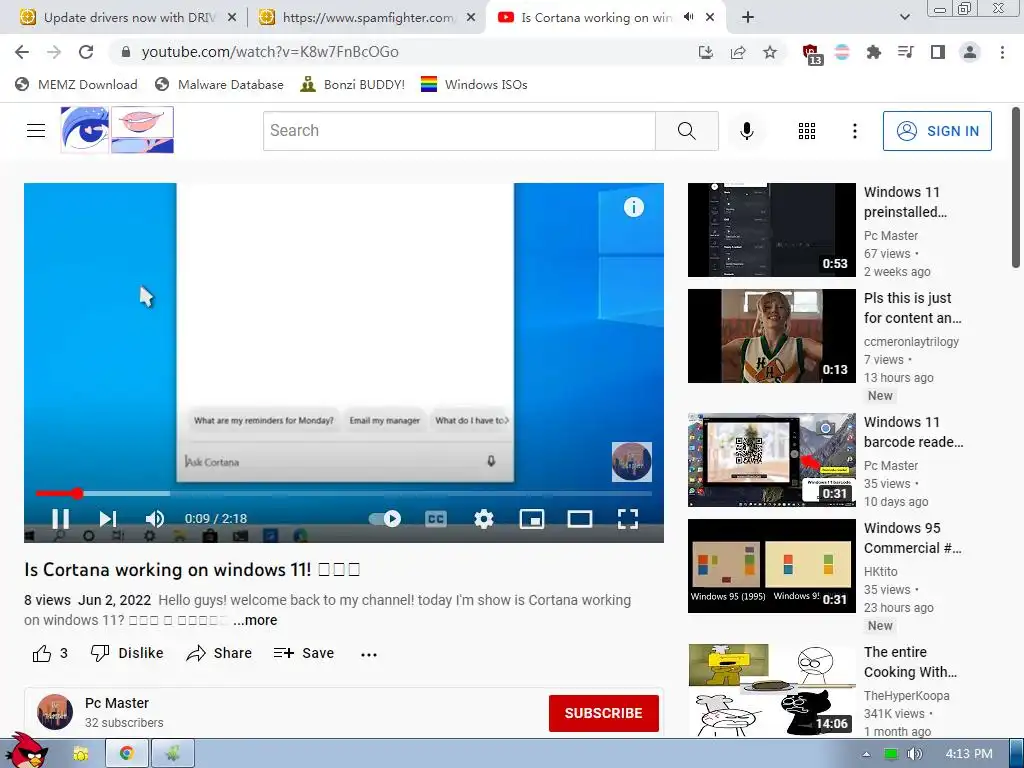1024x768 pixels.
Task: Share the video
Action: pyautogui.click(x=219, y=653)
